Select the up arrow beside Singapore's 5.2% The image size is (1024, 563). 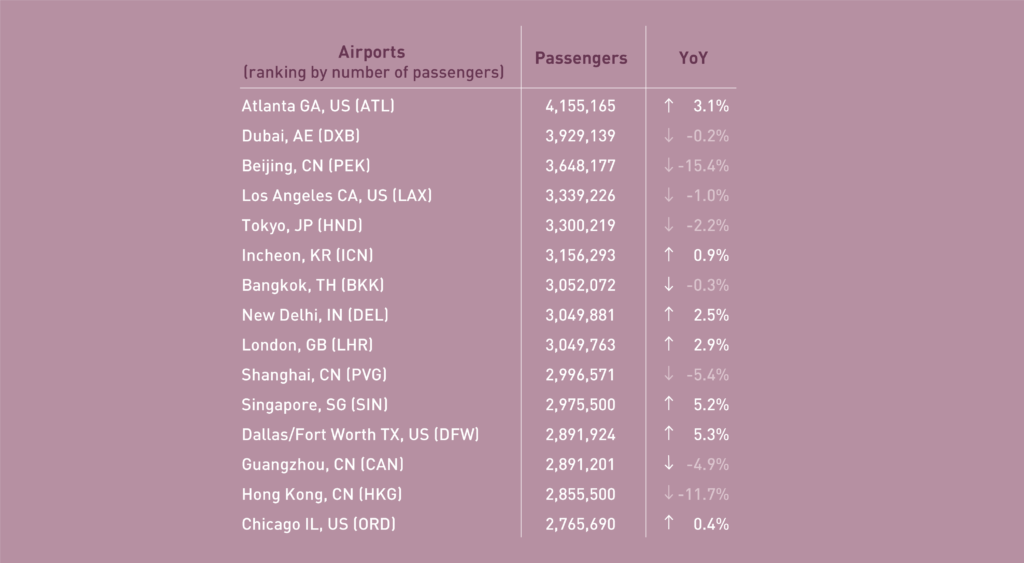(668, 405)
